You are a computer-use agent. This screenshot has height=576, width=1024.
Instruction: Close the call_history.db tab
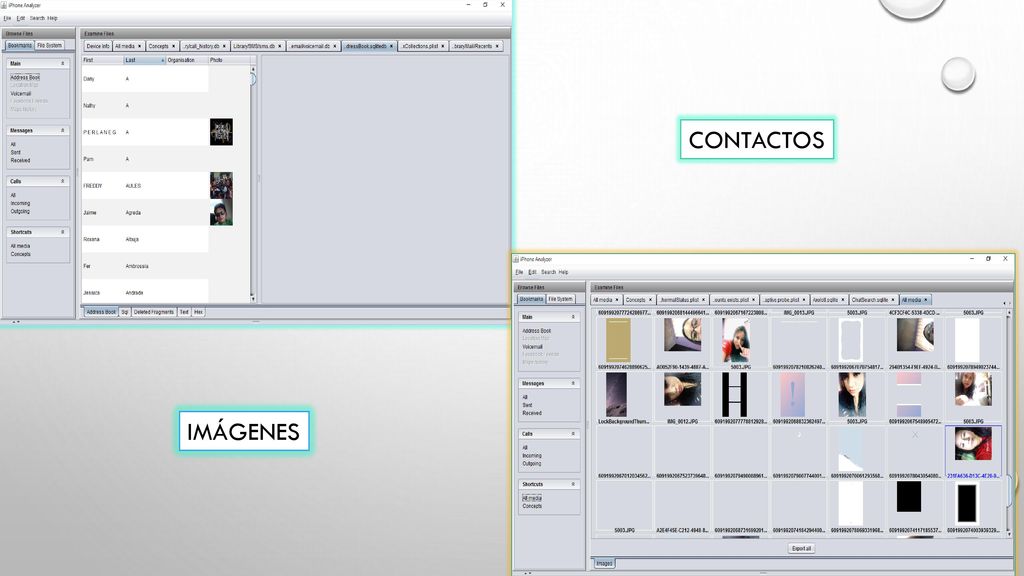224,46
